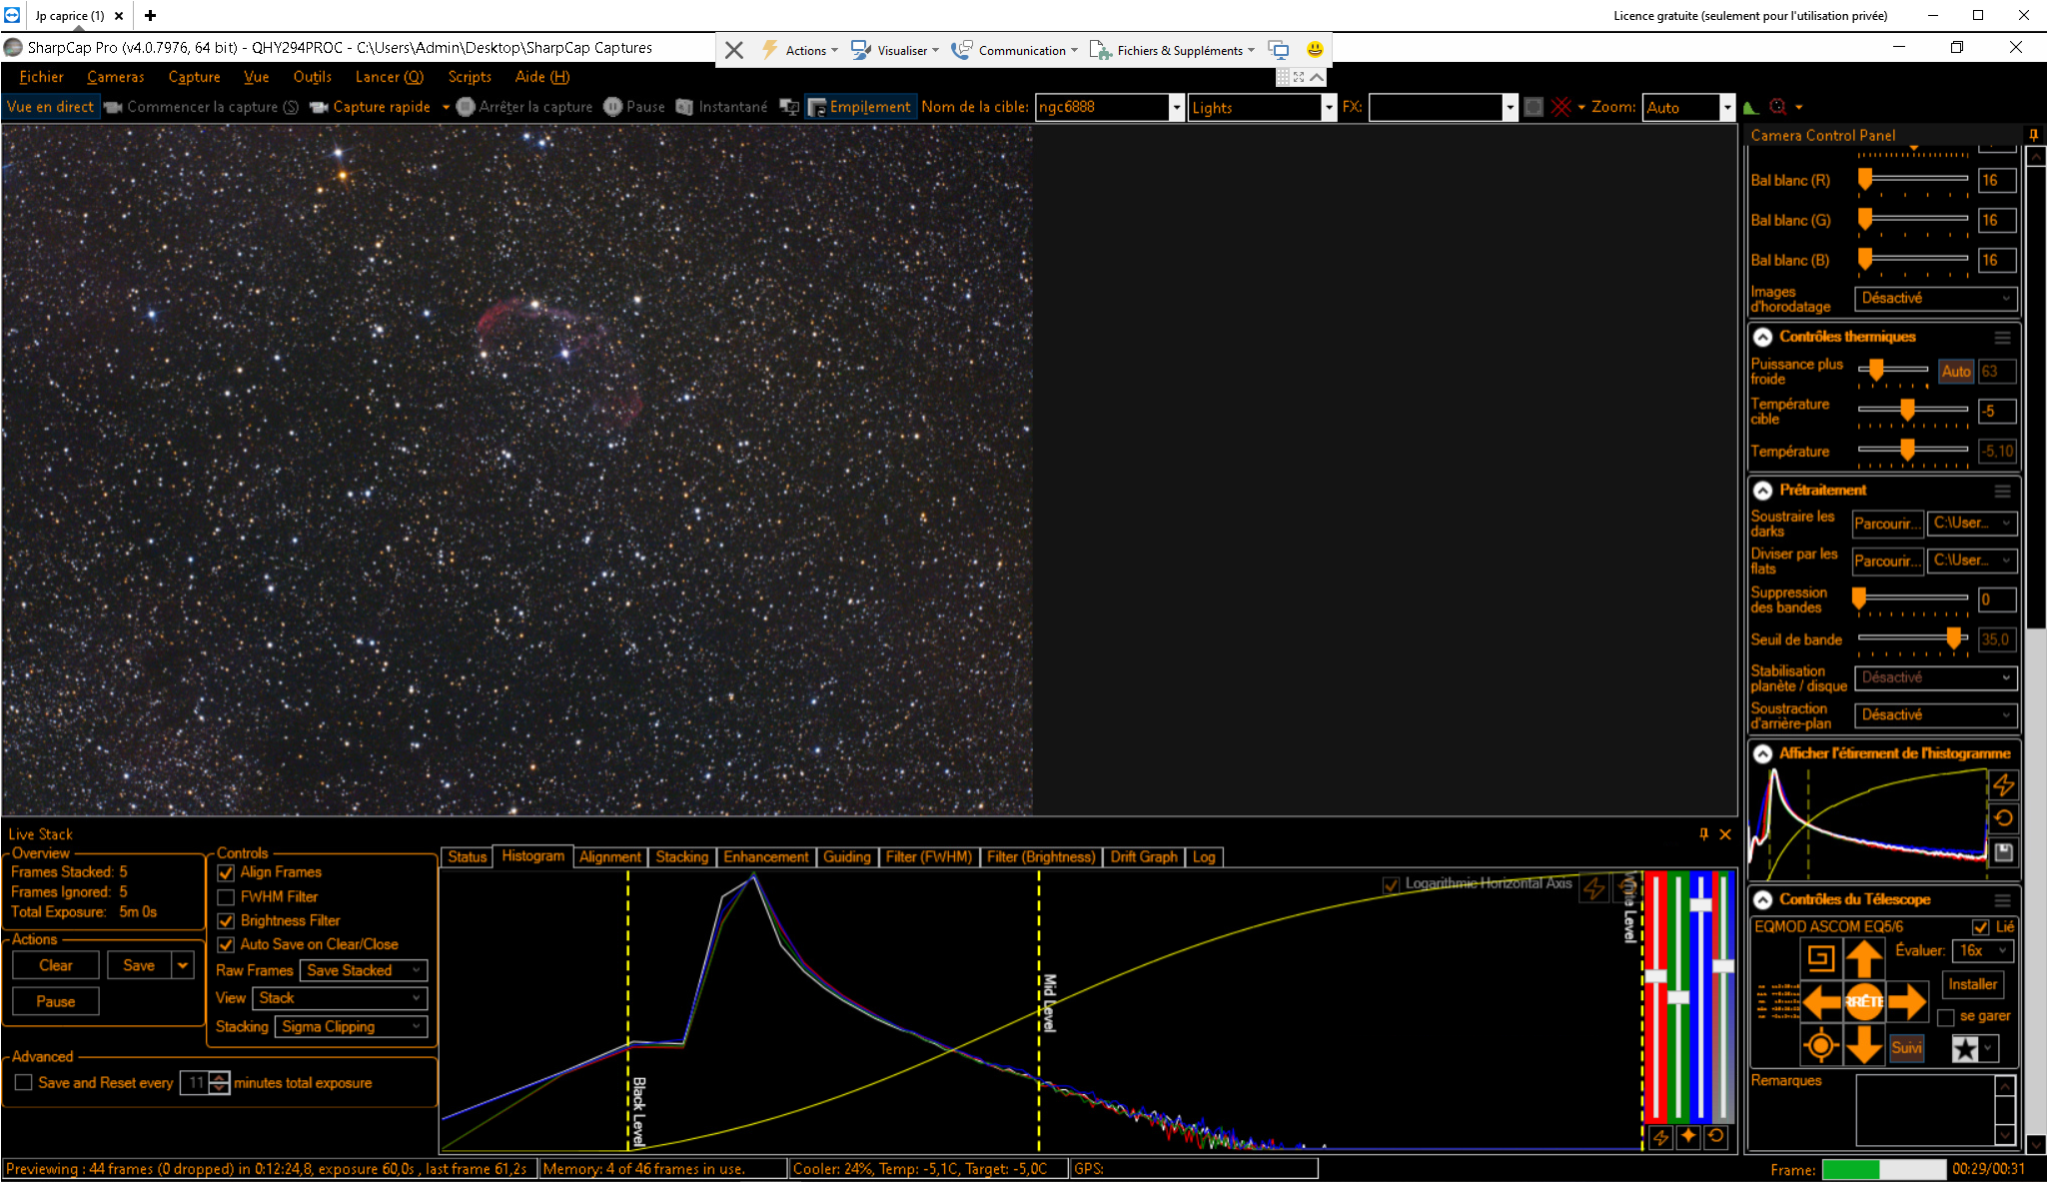Click the Clear button in Live Stack
The image size is (2048, 1183).
point(56,965)
